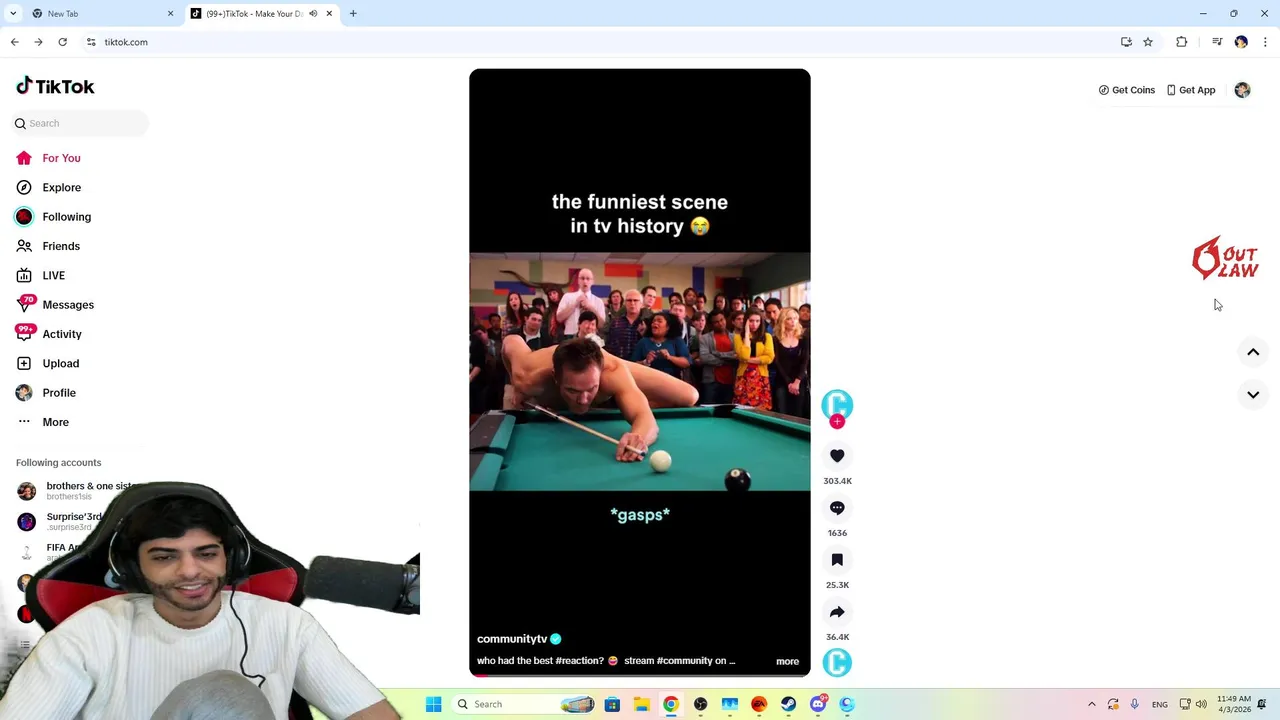The image size is (1280, 720).
Task: Show hidden system tray icons
Action: [x=1092, y=704]
